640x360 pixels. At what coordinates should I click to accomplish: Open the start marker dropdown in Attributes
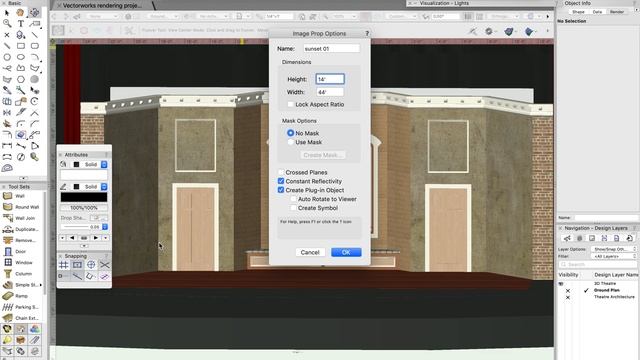(x=62, y=238)
